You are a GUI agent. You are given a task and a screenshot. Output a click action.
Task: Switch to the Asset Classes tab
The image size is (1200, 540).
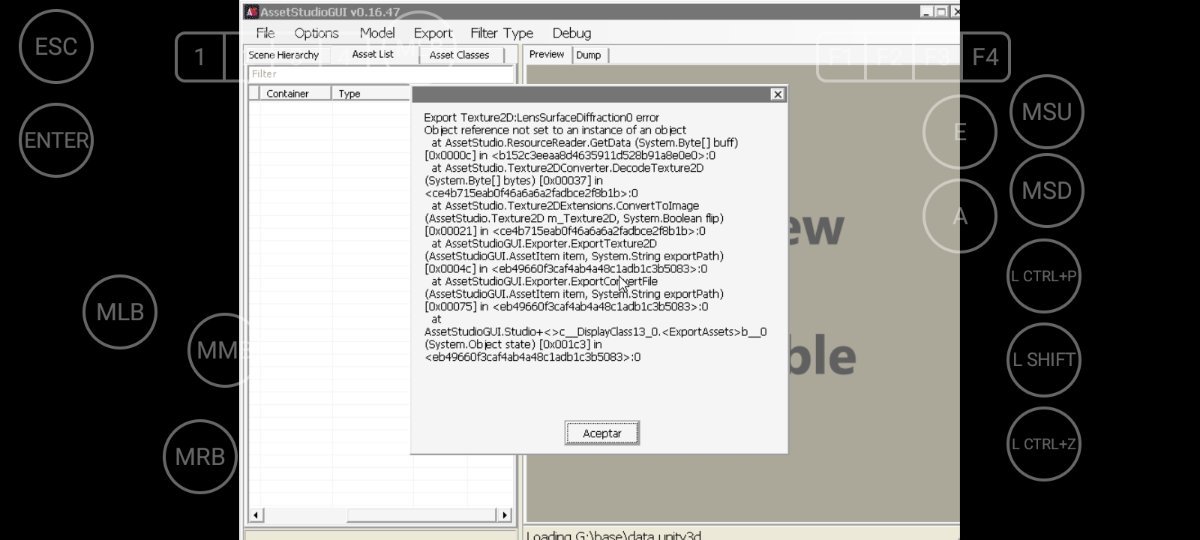pyautogui.click(x=460, y=55)
